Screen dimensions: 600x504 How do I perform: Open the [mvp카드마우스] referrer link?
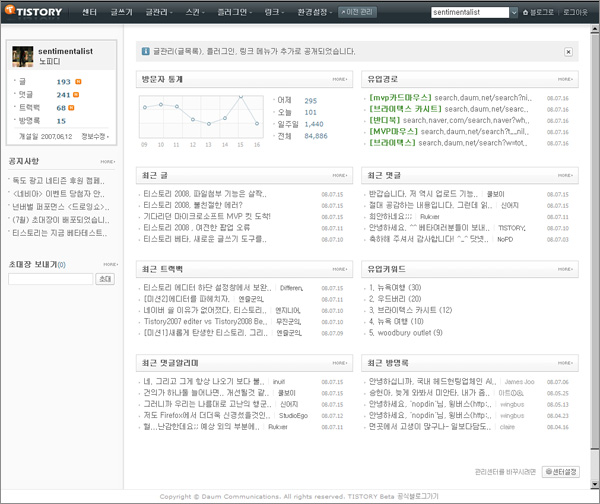pos(450,98)
